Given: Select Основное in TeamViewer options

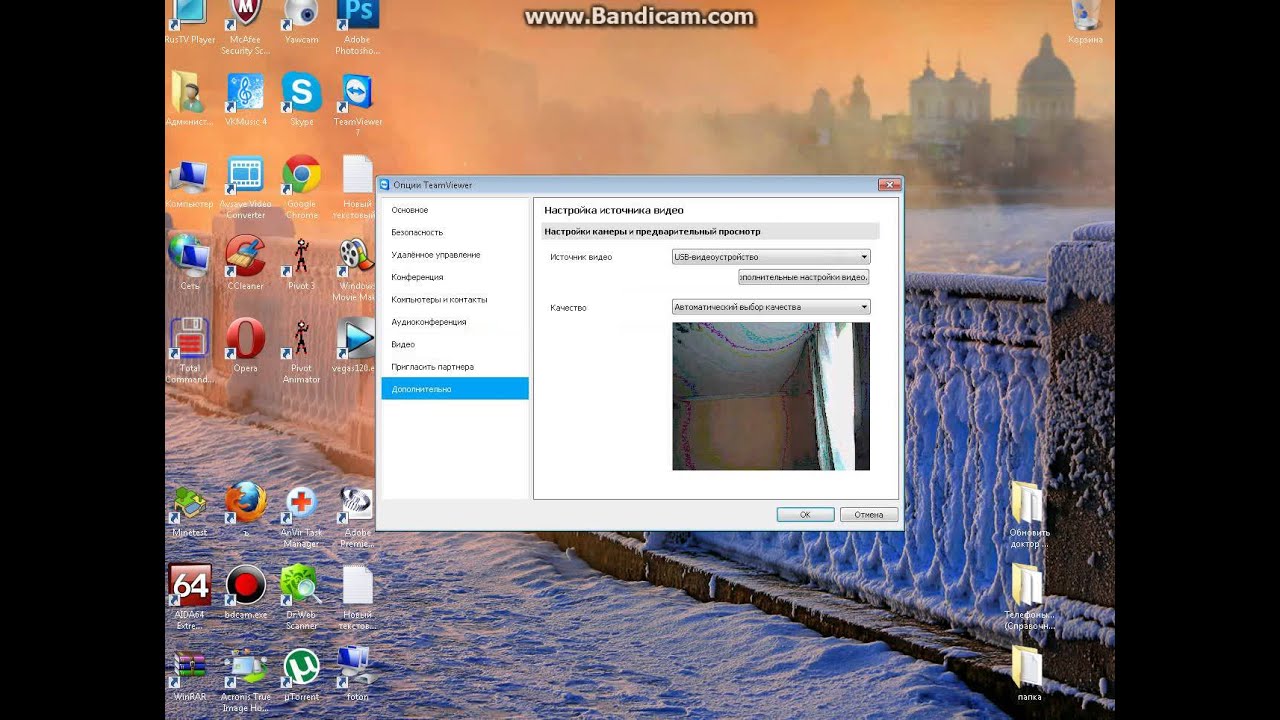Looking at the screenshot, I should [455, 210].
